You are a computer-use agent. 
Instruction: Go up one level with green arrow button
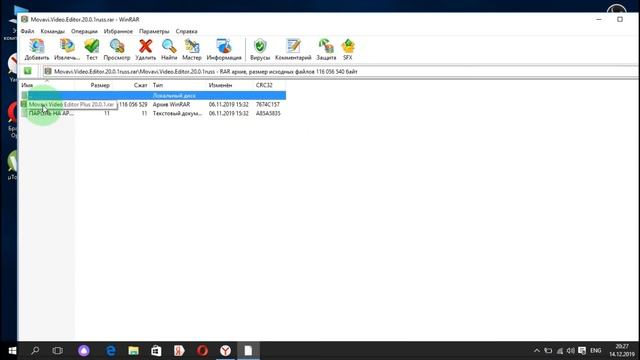coord(27,71)
